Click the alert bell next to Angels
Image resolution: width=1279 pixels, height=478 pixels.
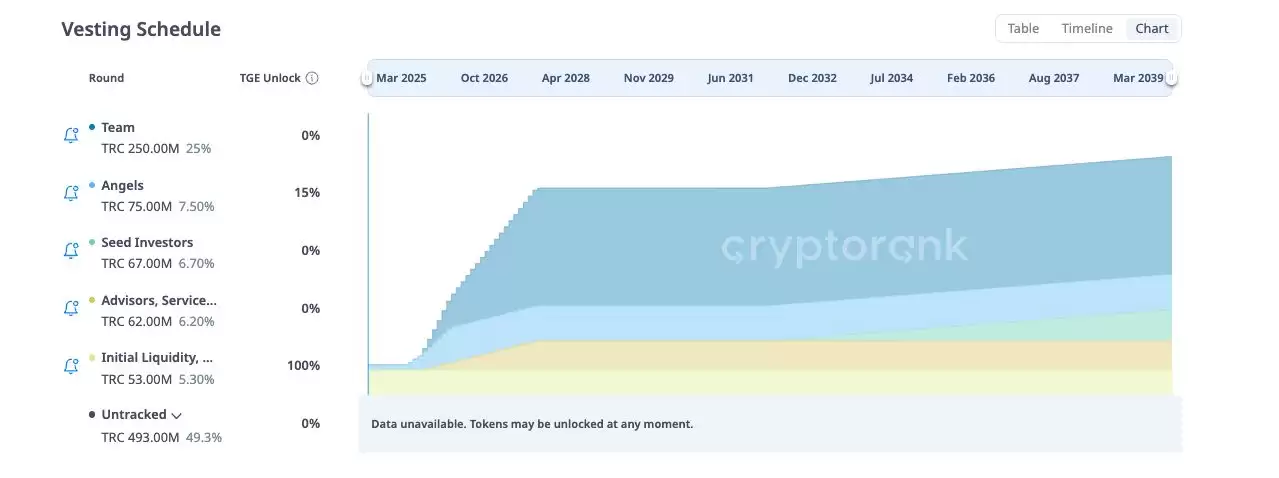71,194
